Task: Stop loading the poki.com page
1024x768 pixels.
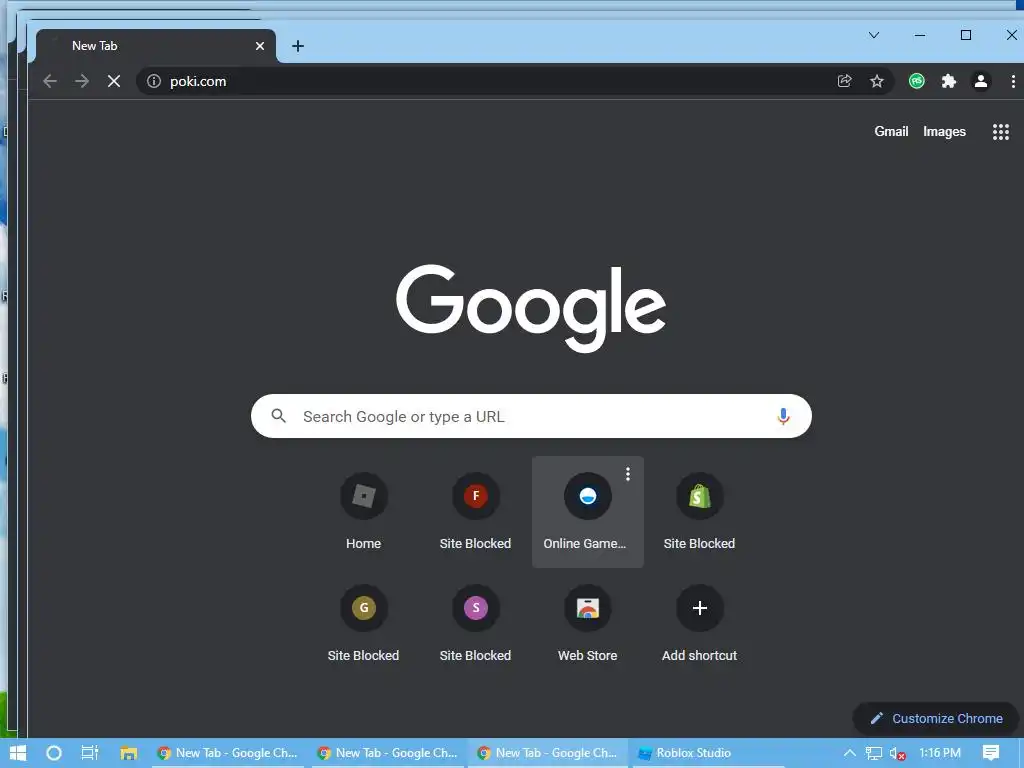Action: click(x=114, y=81)
